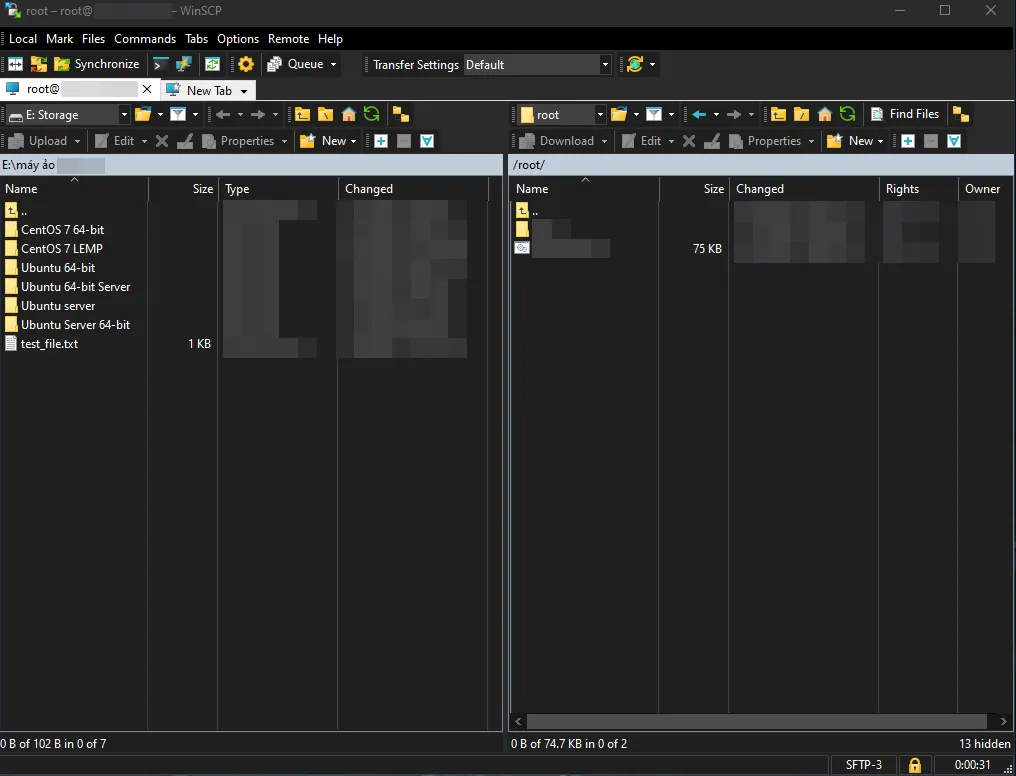Click local Parent Directory icon
Viewport: 1016px width, 776px height.
click(302, 115)
